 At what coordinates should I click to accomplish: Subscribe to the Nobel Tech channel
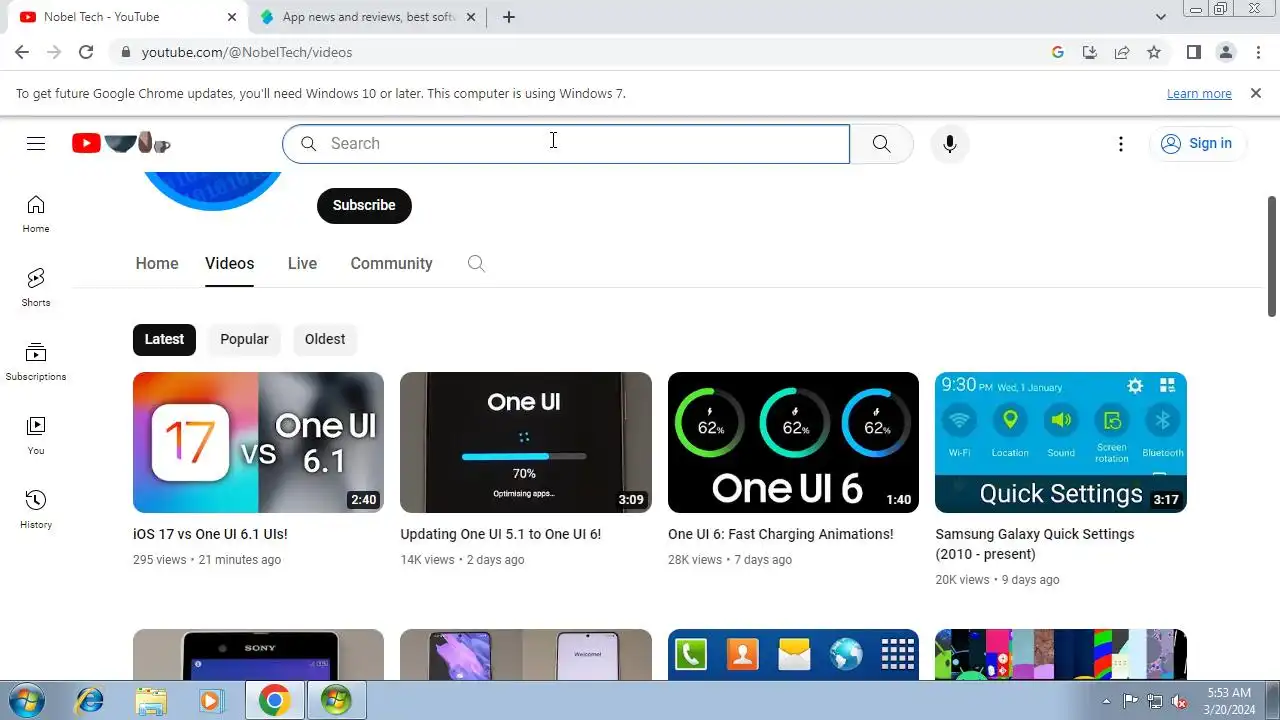point(364,205)
